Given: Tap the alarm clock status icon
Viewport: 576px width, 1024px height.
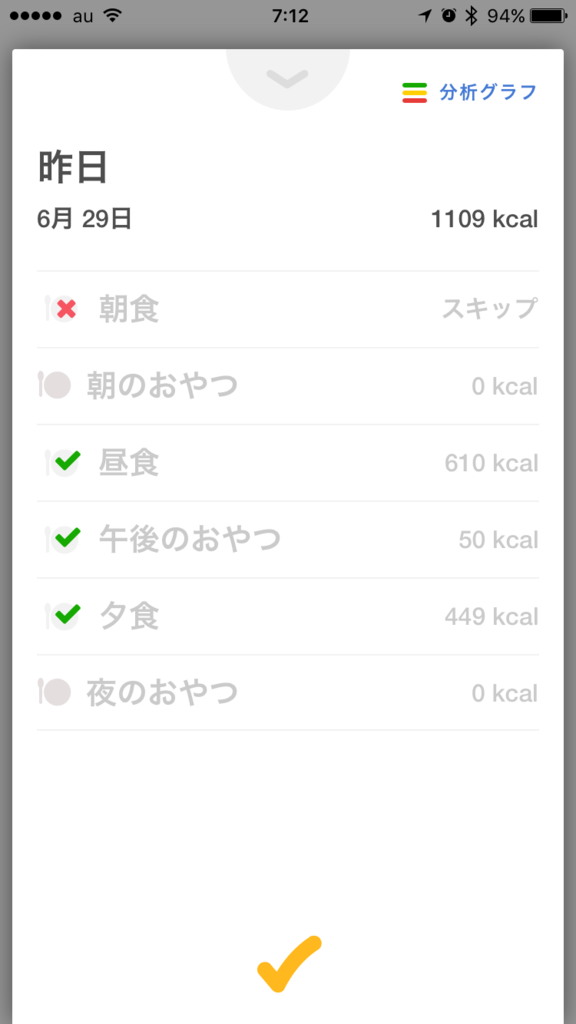Looking at the screenshot, I should coord(449,16).
